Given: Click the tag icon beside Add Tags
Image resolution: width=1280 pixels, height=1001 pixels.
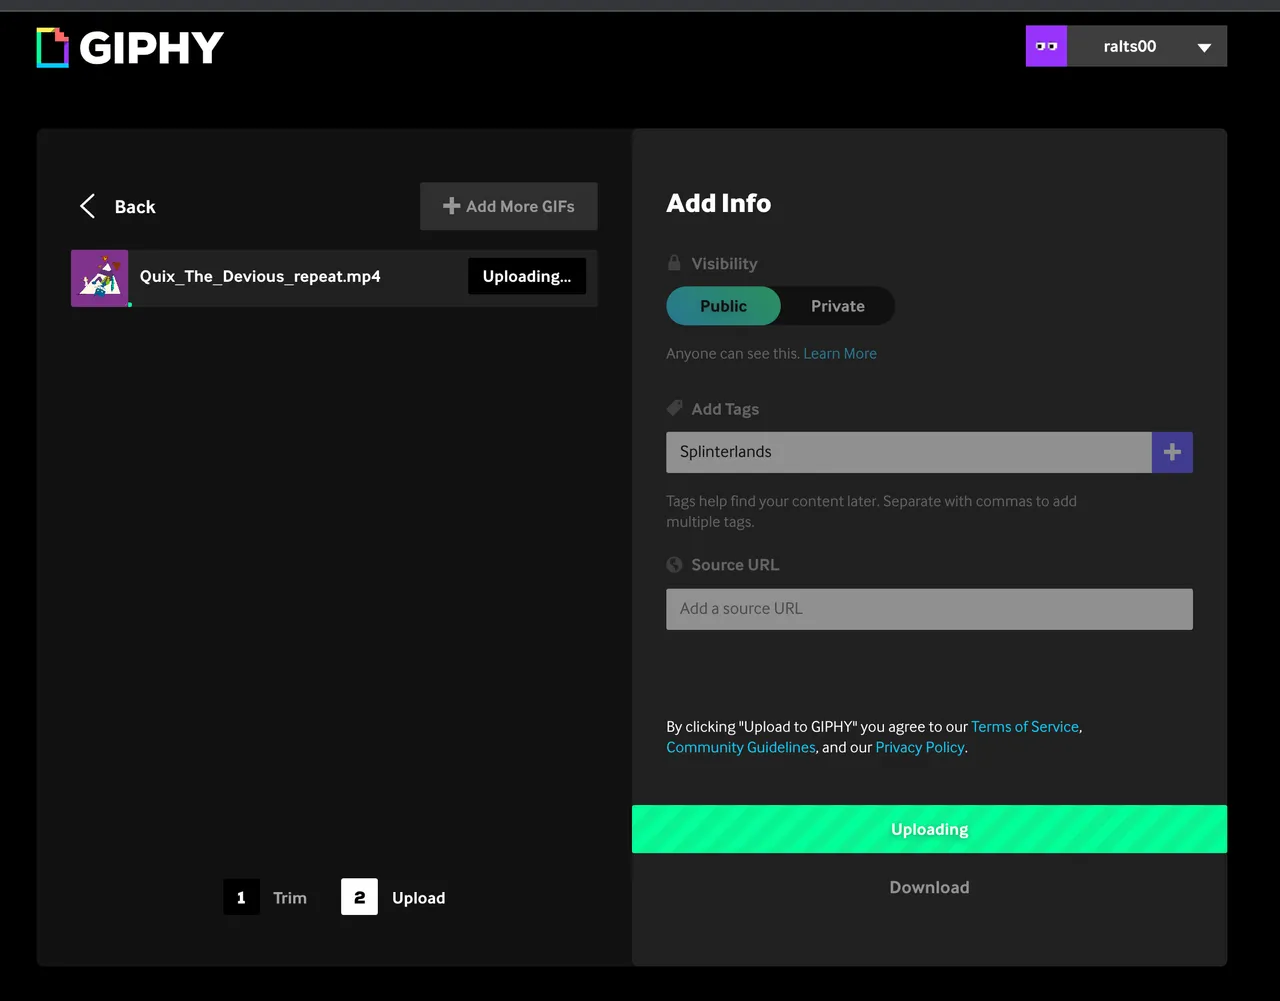Looking at the screenshot, I should [674, 408].
